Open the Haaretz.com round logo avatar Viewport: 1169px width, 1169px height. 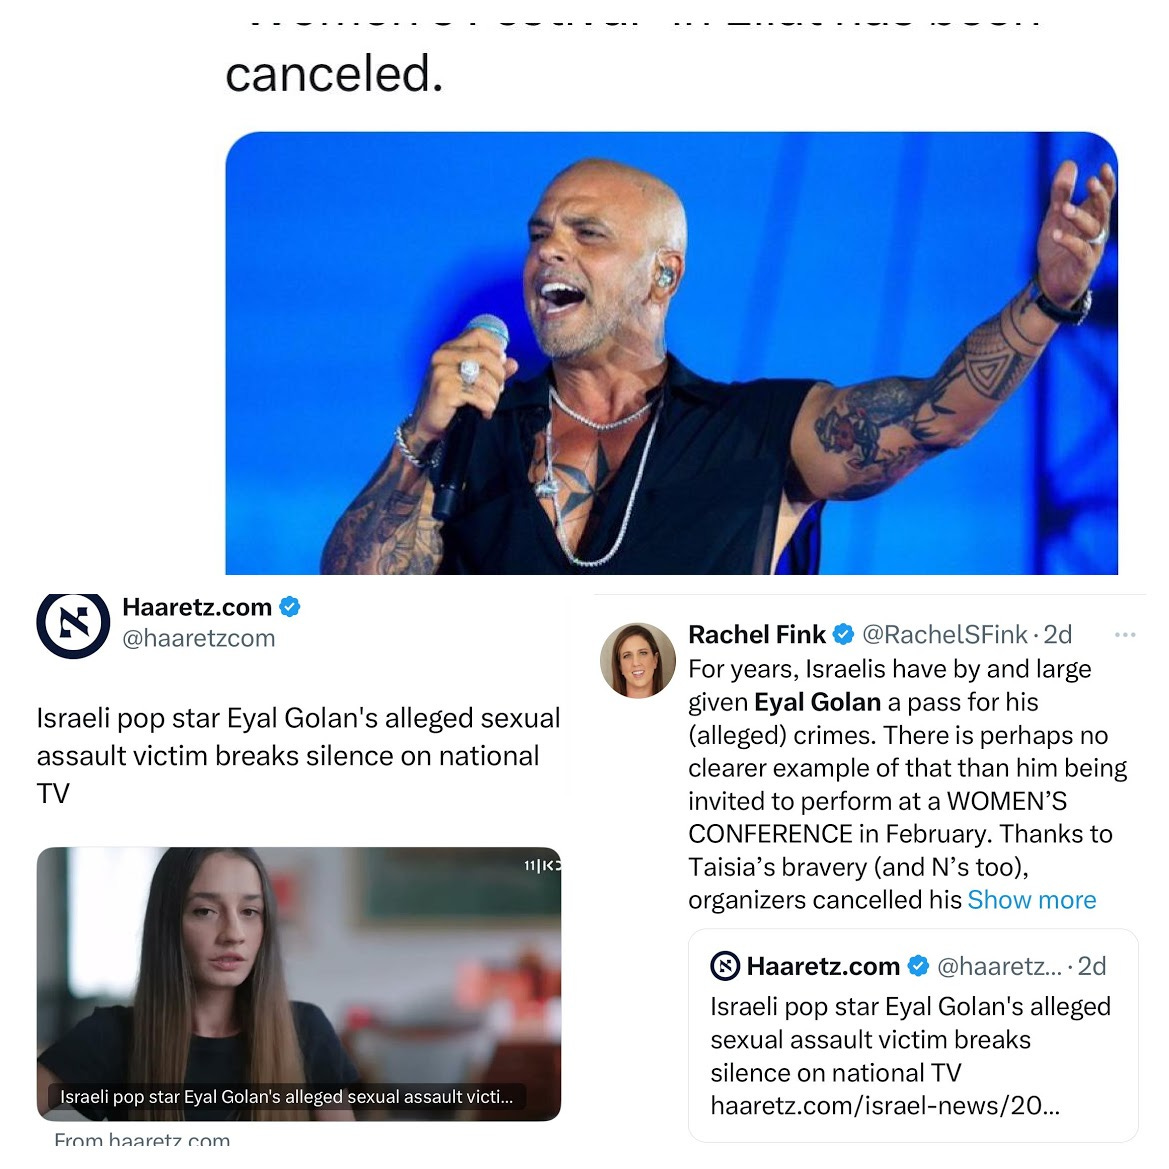(73, 625)
